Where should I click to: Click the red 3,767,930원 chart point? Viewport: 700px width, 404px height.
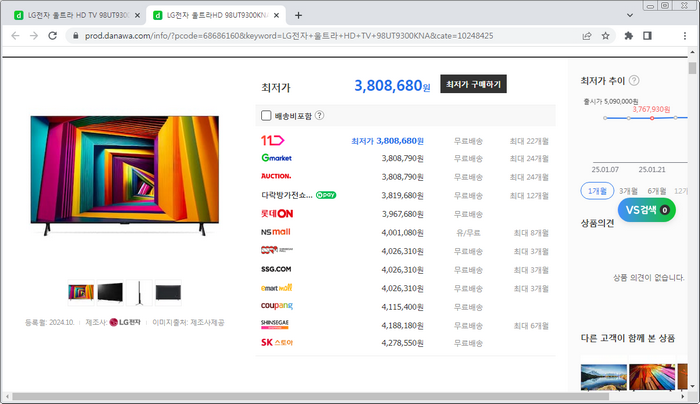[652, 118]
